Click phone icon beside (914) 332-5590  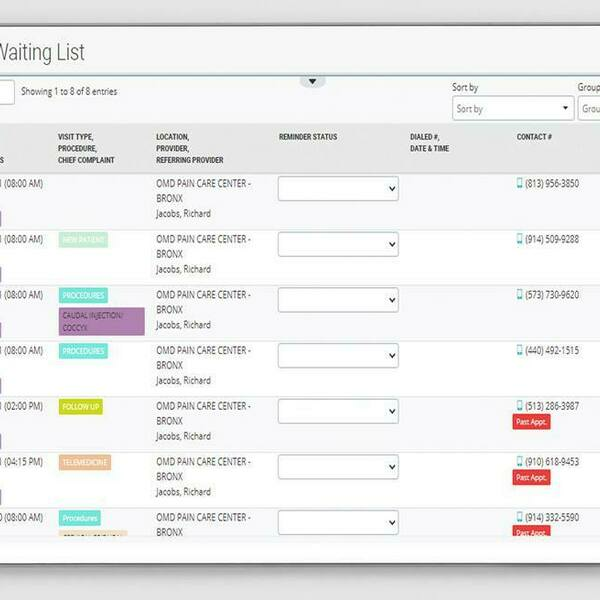click(x=520, y=517)
